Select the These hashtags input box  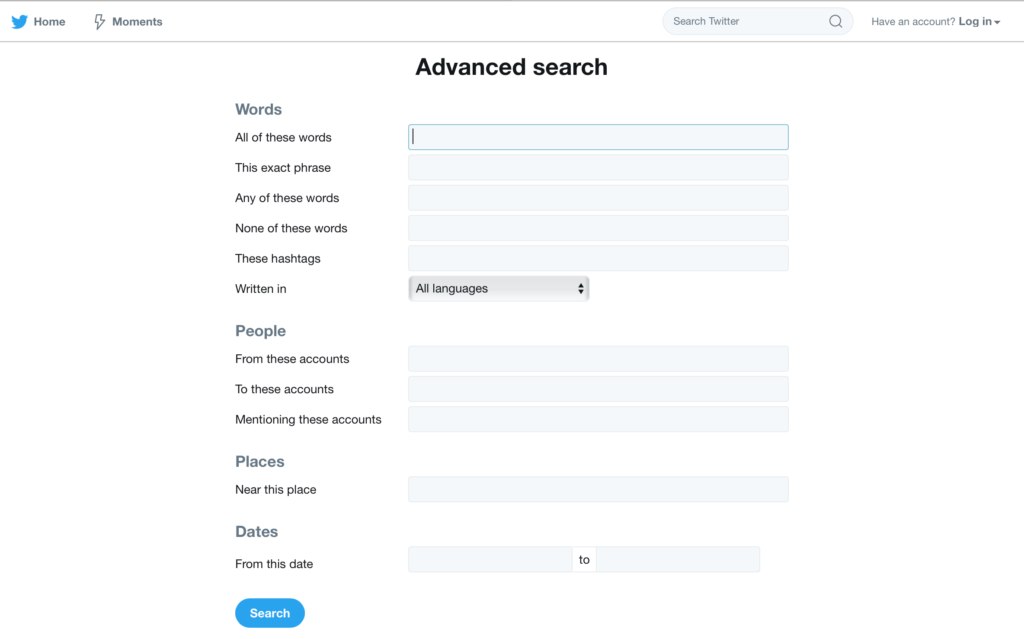coord(597,258)
